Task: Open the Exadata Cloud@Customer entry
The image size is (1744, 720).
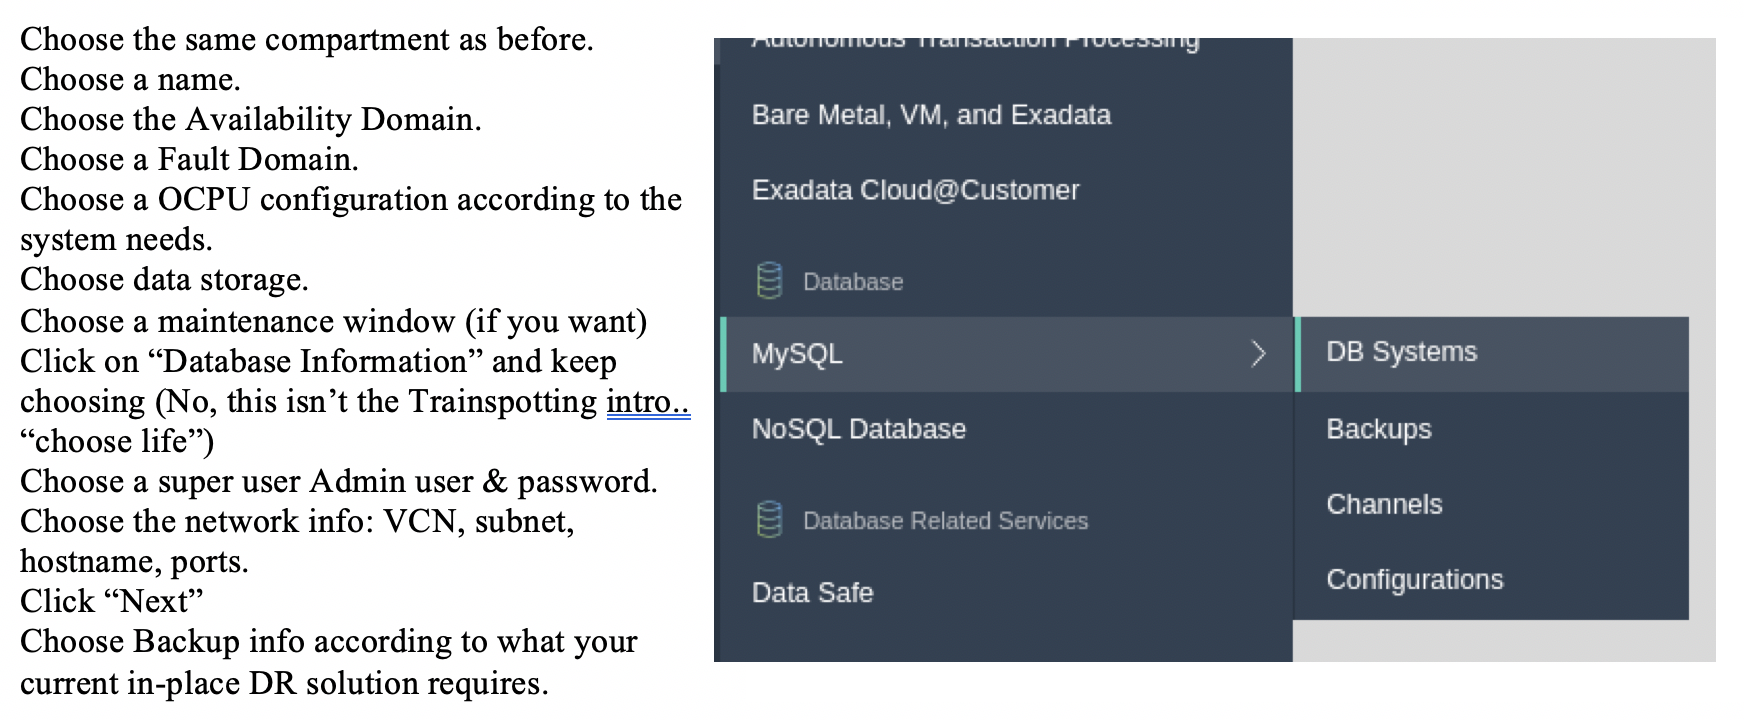Action: [915, 190]
